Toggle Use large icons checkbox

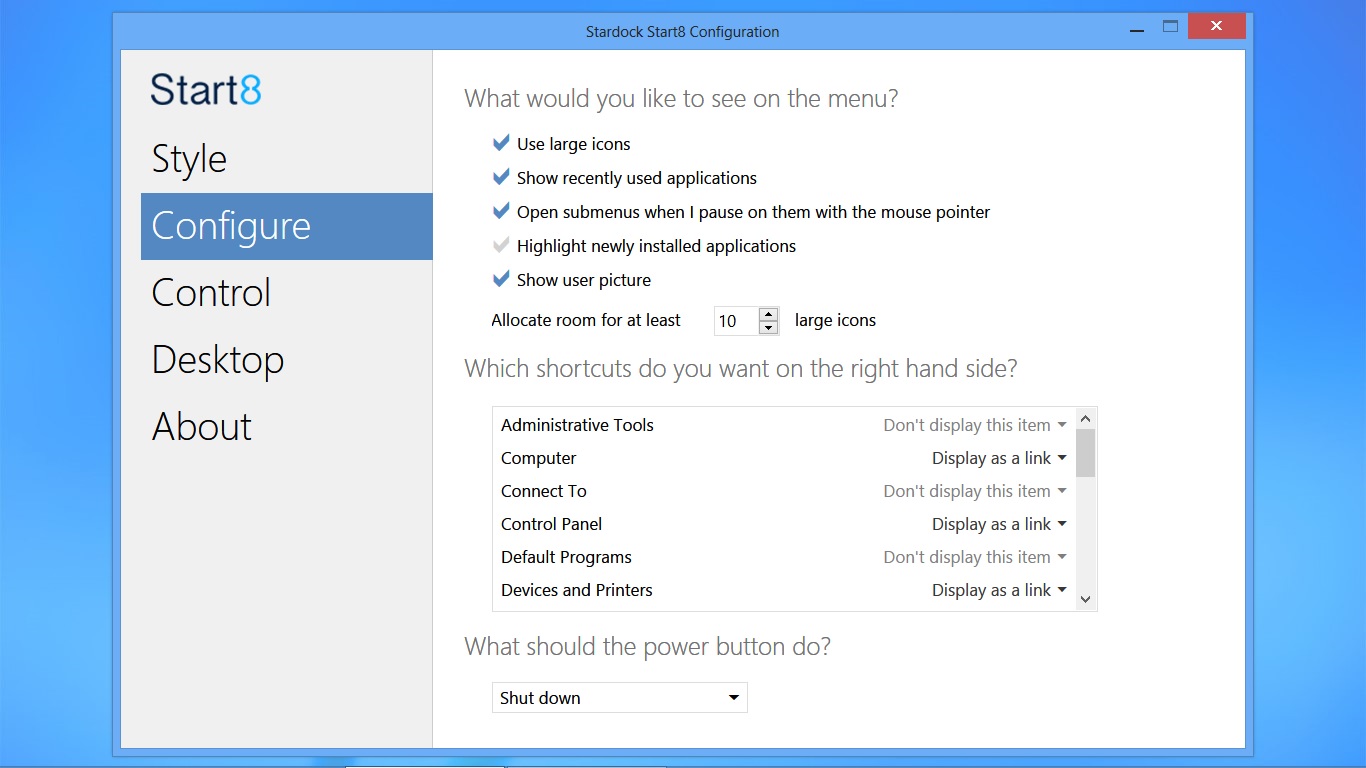pos(502,144)
